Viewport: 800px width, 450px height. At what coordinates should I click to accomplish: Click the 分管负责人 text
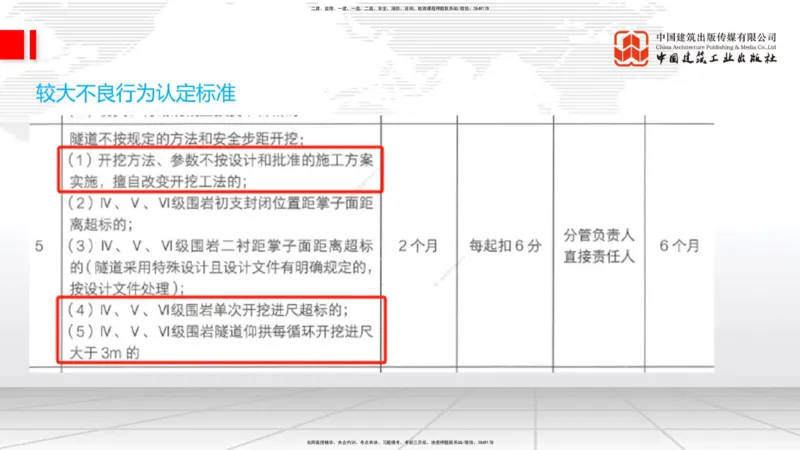pyautogui.click(x=599, y=235)
